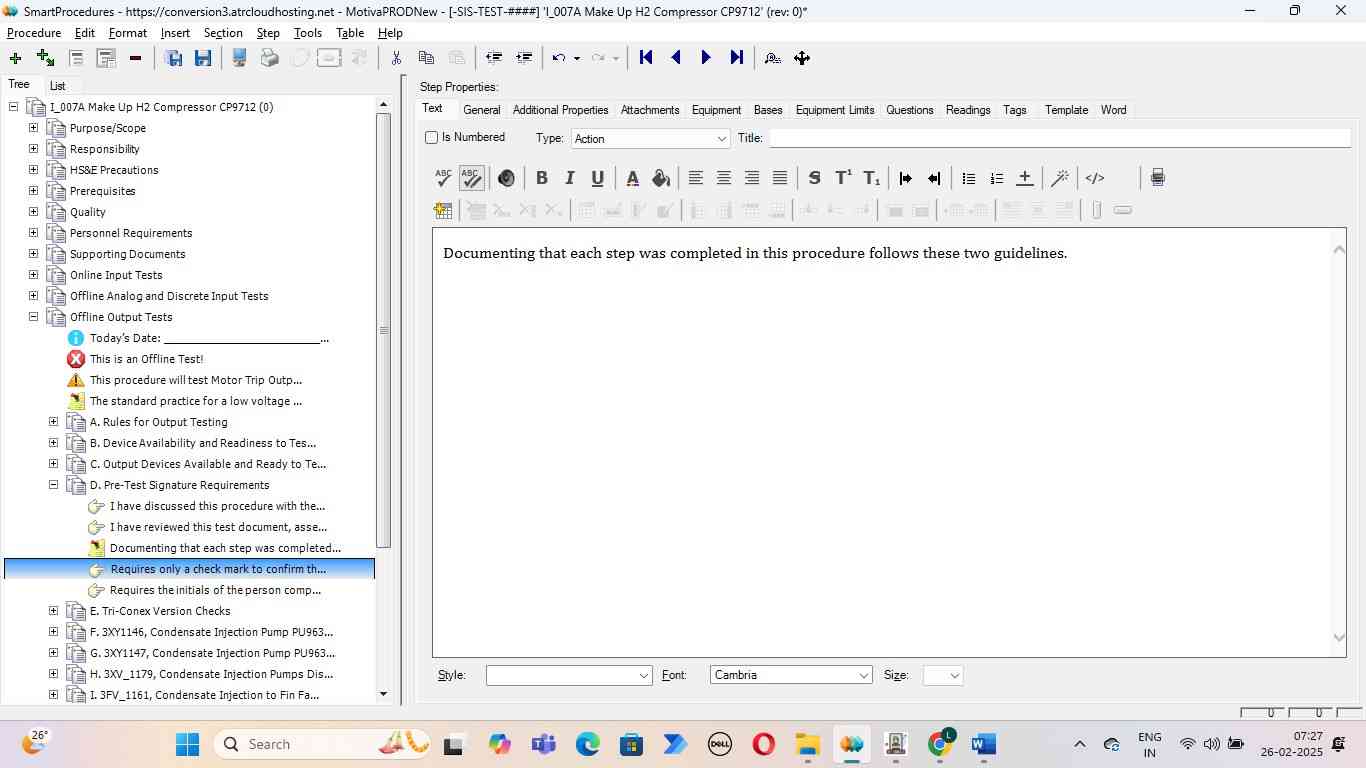Expand A. Rules for Output Testing node
Screen dimensions: 1366x768
pos(53,422)
